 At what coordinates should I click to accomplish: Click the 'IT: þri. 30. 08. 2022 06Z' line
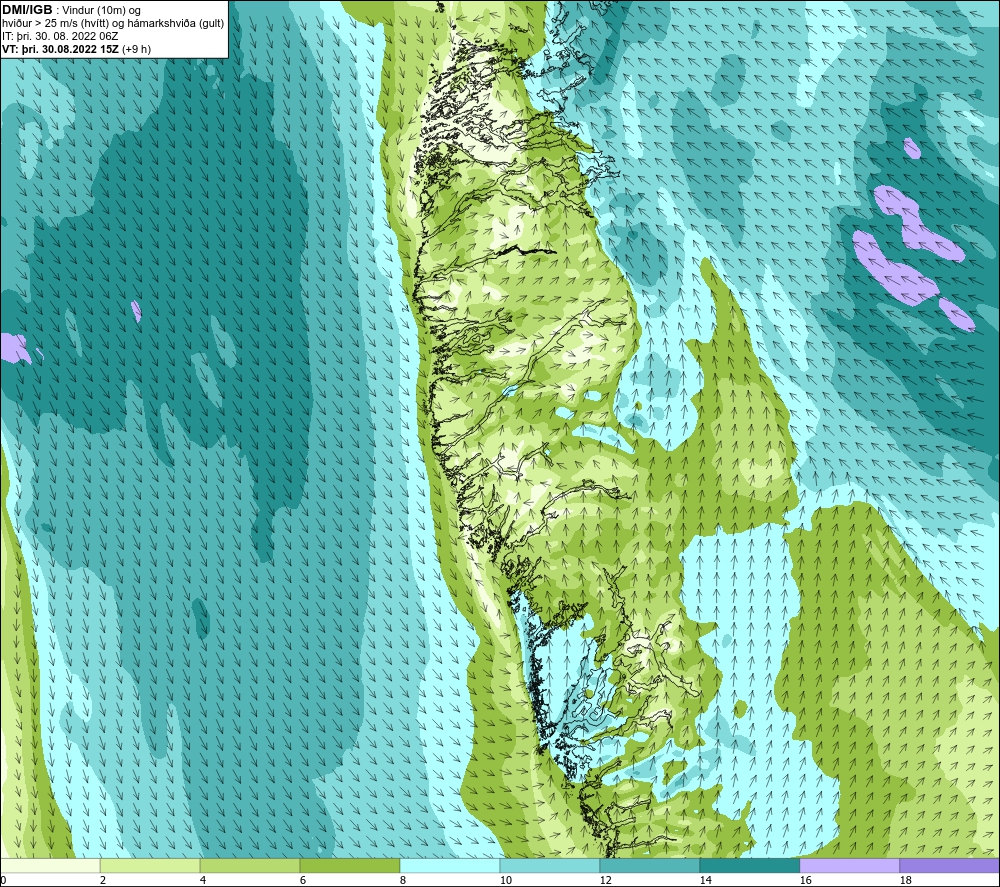[60, 36]
